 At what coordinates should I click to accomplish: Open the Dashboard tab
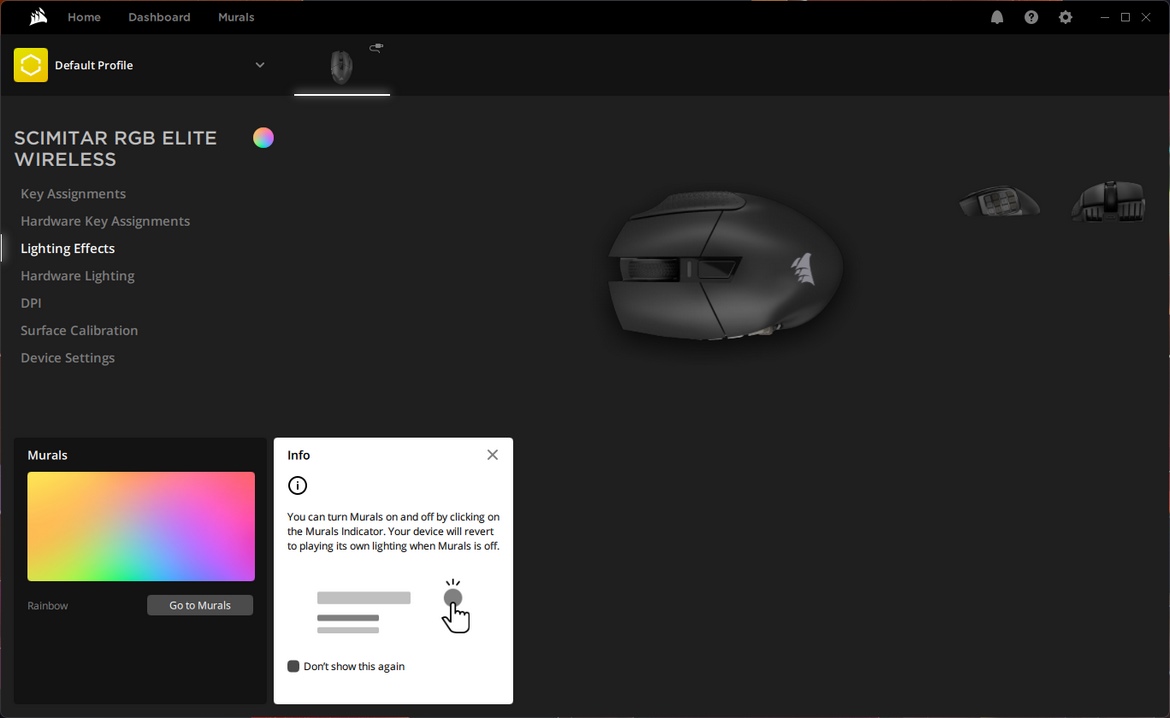click(159, 17)
